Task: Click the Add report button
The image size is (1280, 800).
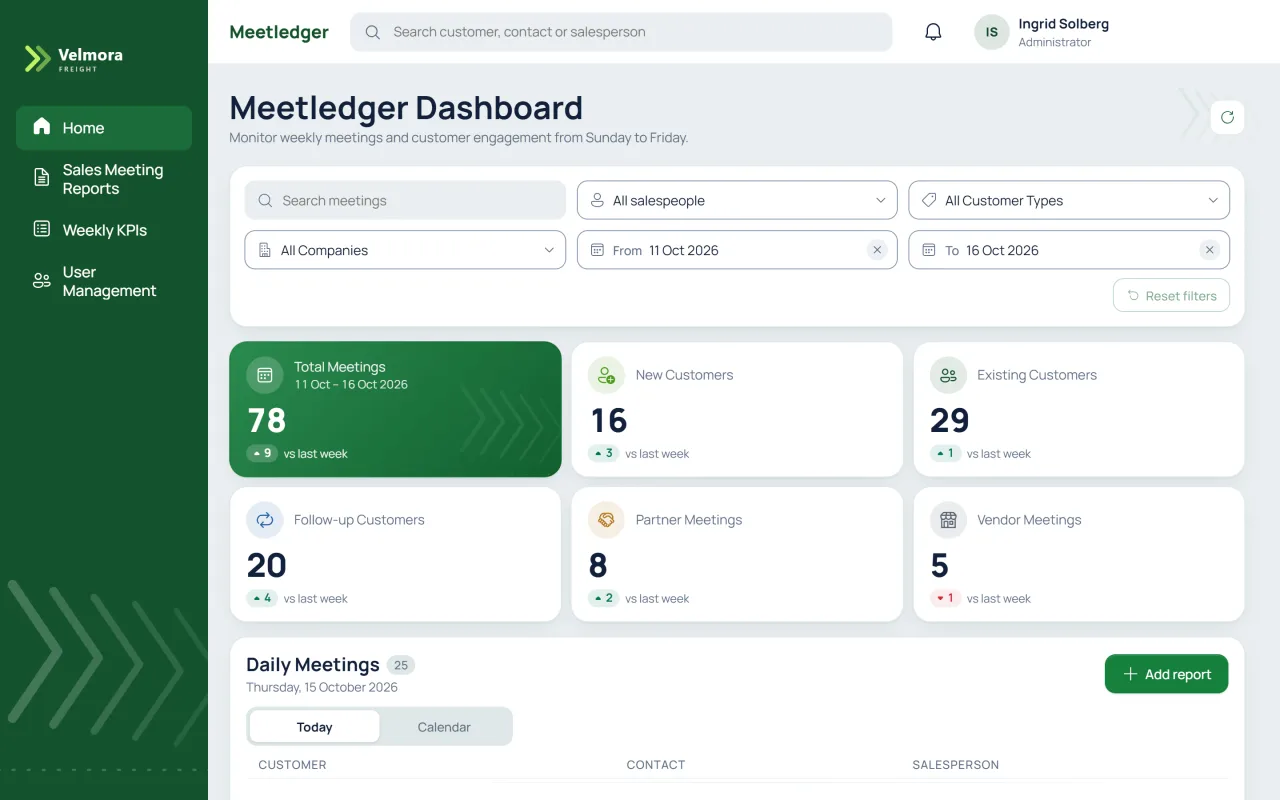Action: point(1166,674)
